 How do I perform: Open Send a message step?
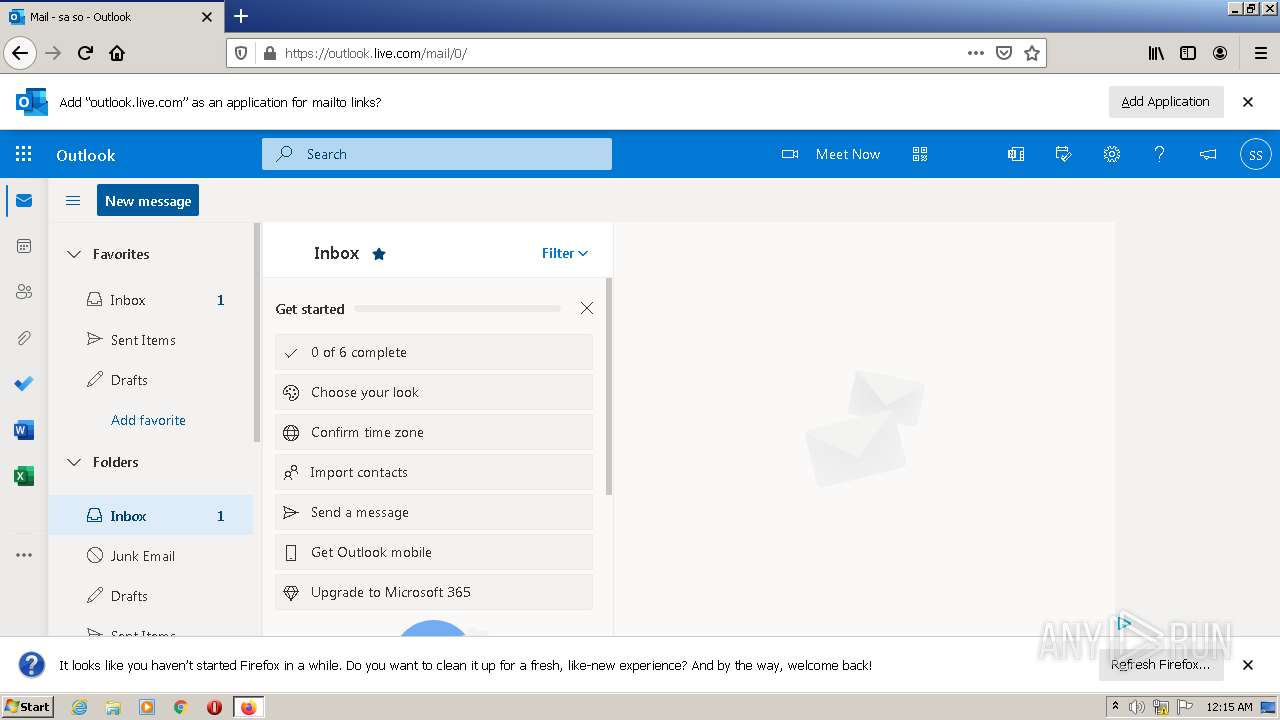pyautogui.click(x=434, y=512)
